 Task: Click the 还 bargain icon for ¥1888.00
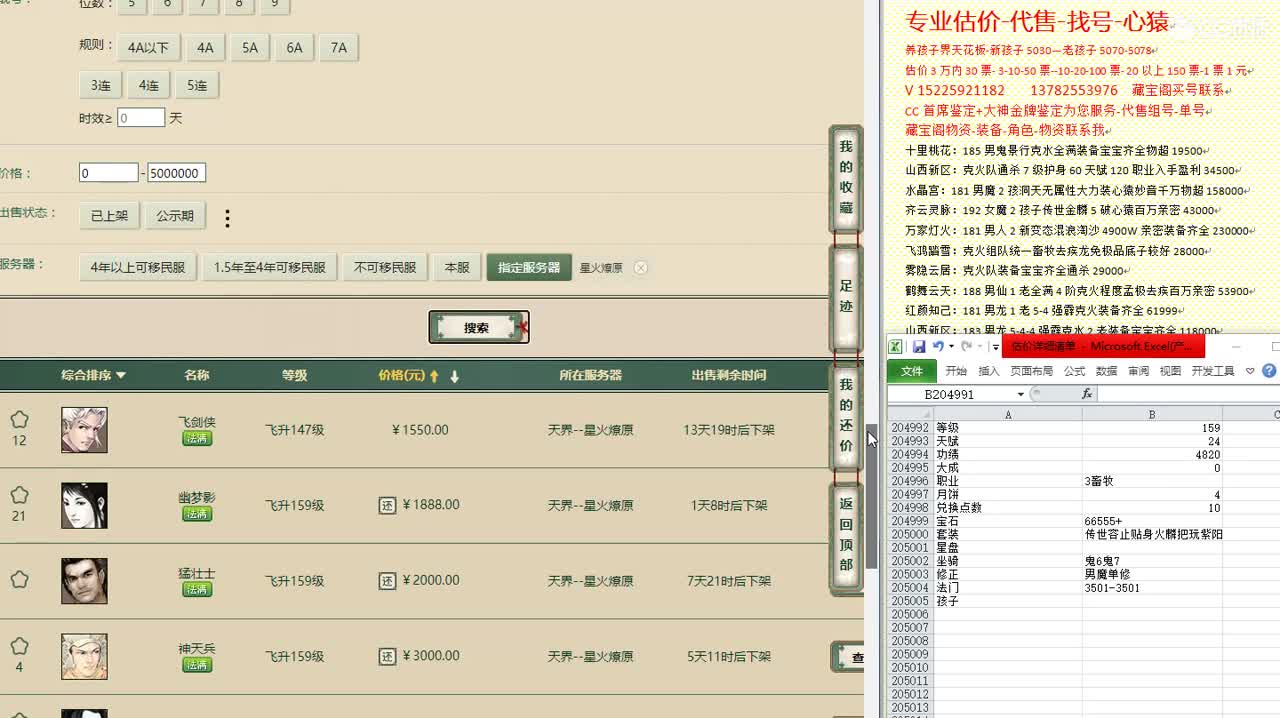(x=388, y=505)
